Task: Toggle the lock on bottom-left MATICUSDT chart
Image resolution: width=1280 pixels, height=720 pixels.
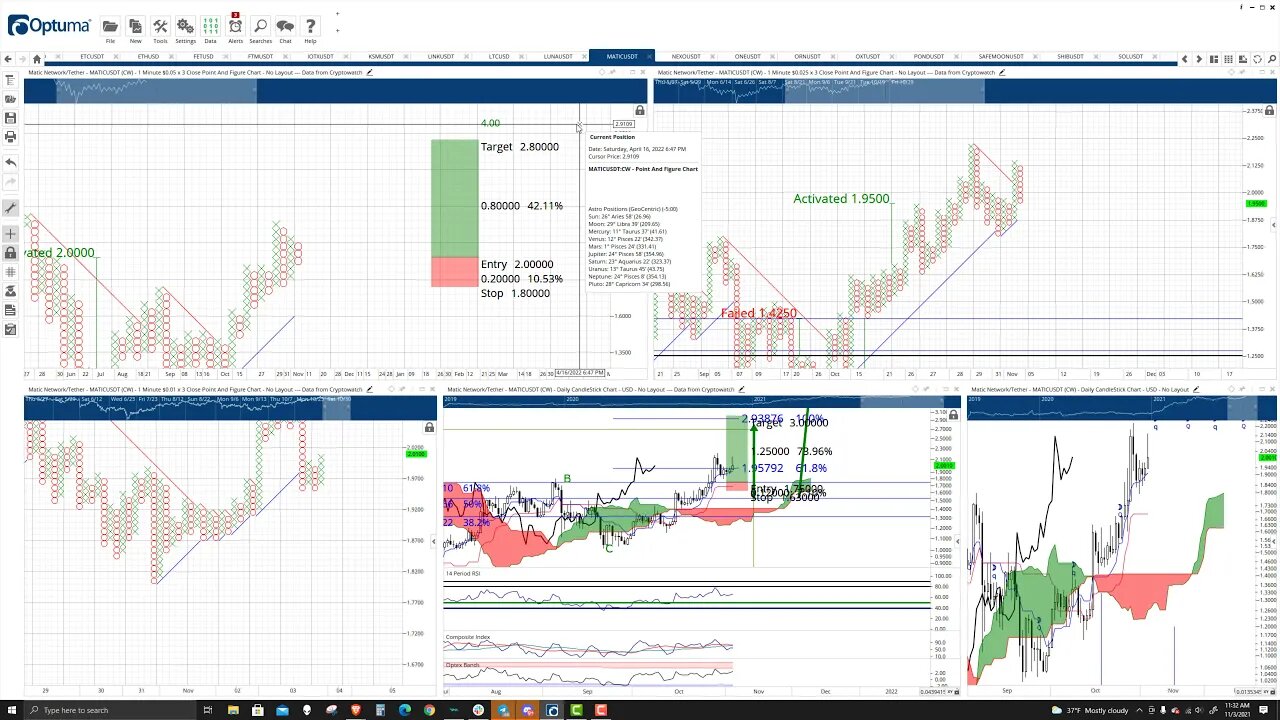Action: pos(429,427)
